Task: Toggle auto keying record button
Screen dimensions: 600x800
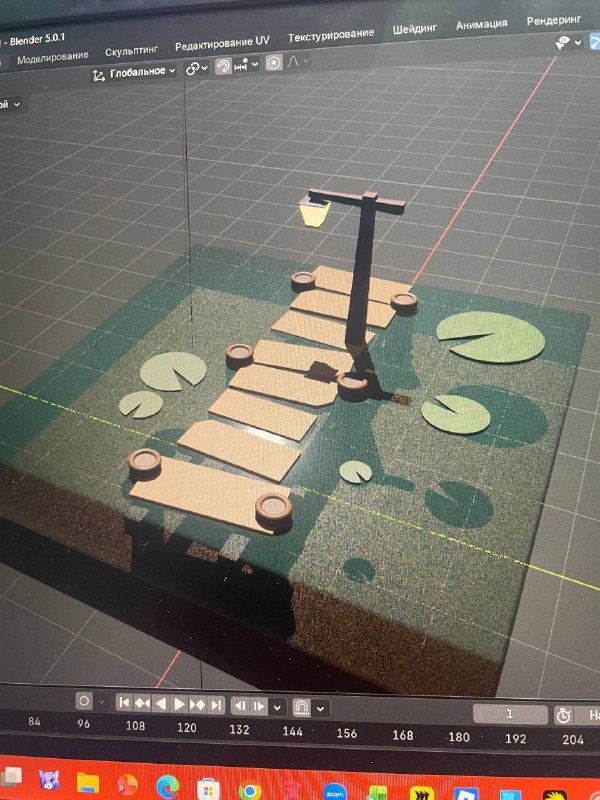Action: click(x=84, y=701)
